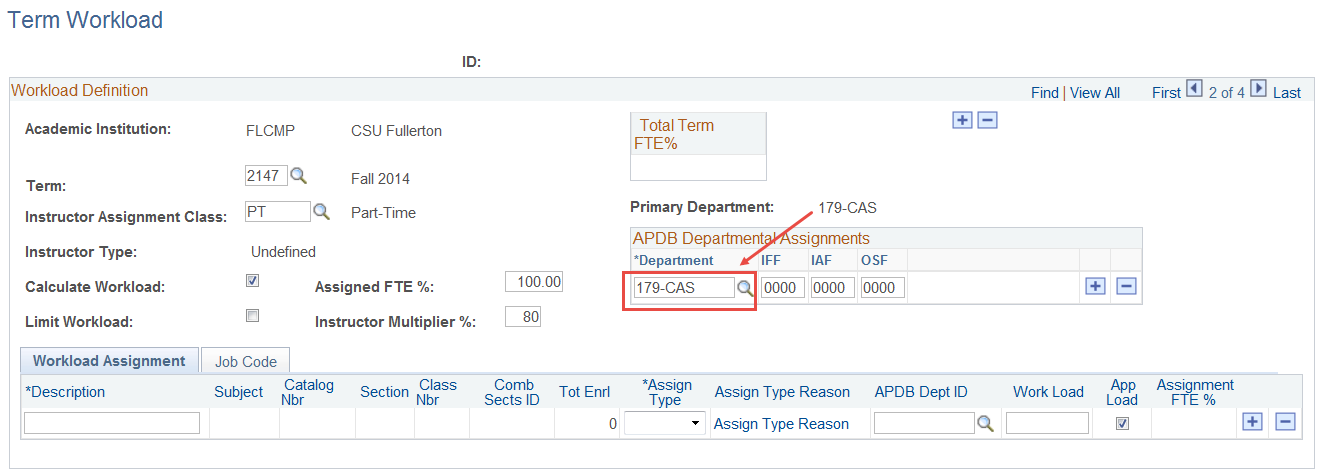Go to Last row link

tap(1287, 92)
